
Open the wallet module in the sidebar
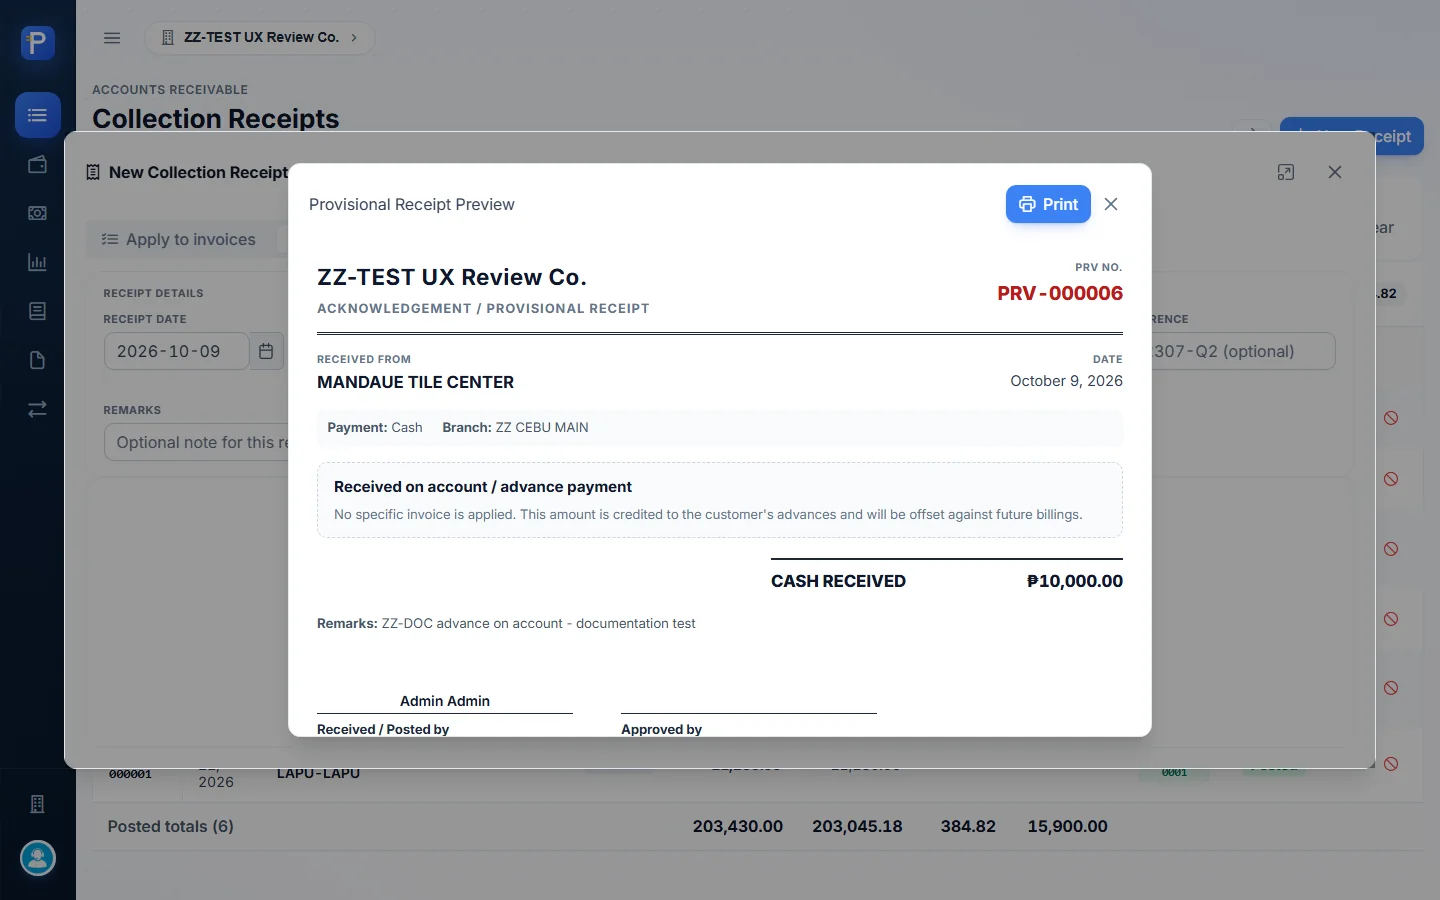[x=38, y=164]
